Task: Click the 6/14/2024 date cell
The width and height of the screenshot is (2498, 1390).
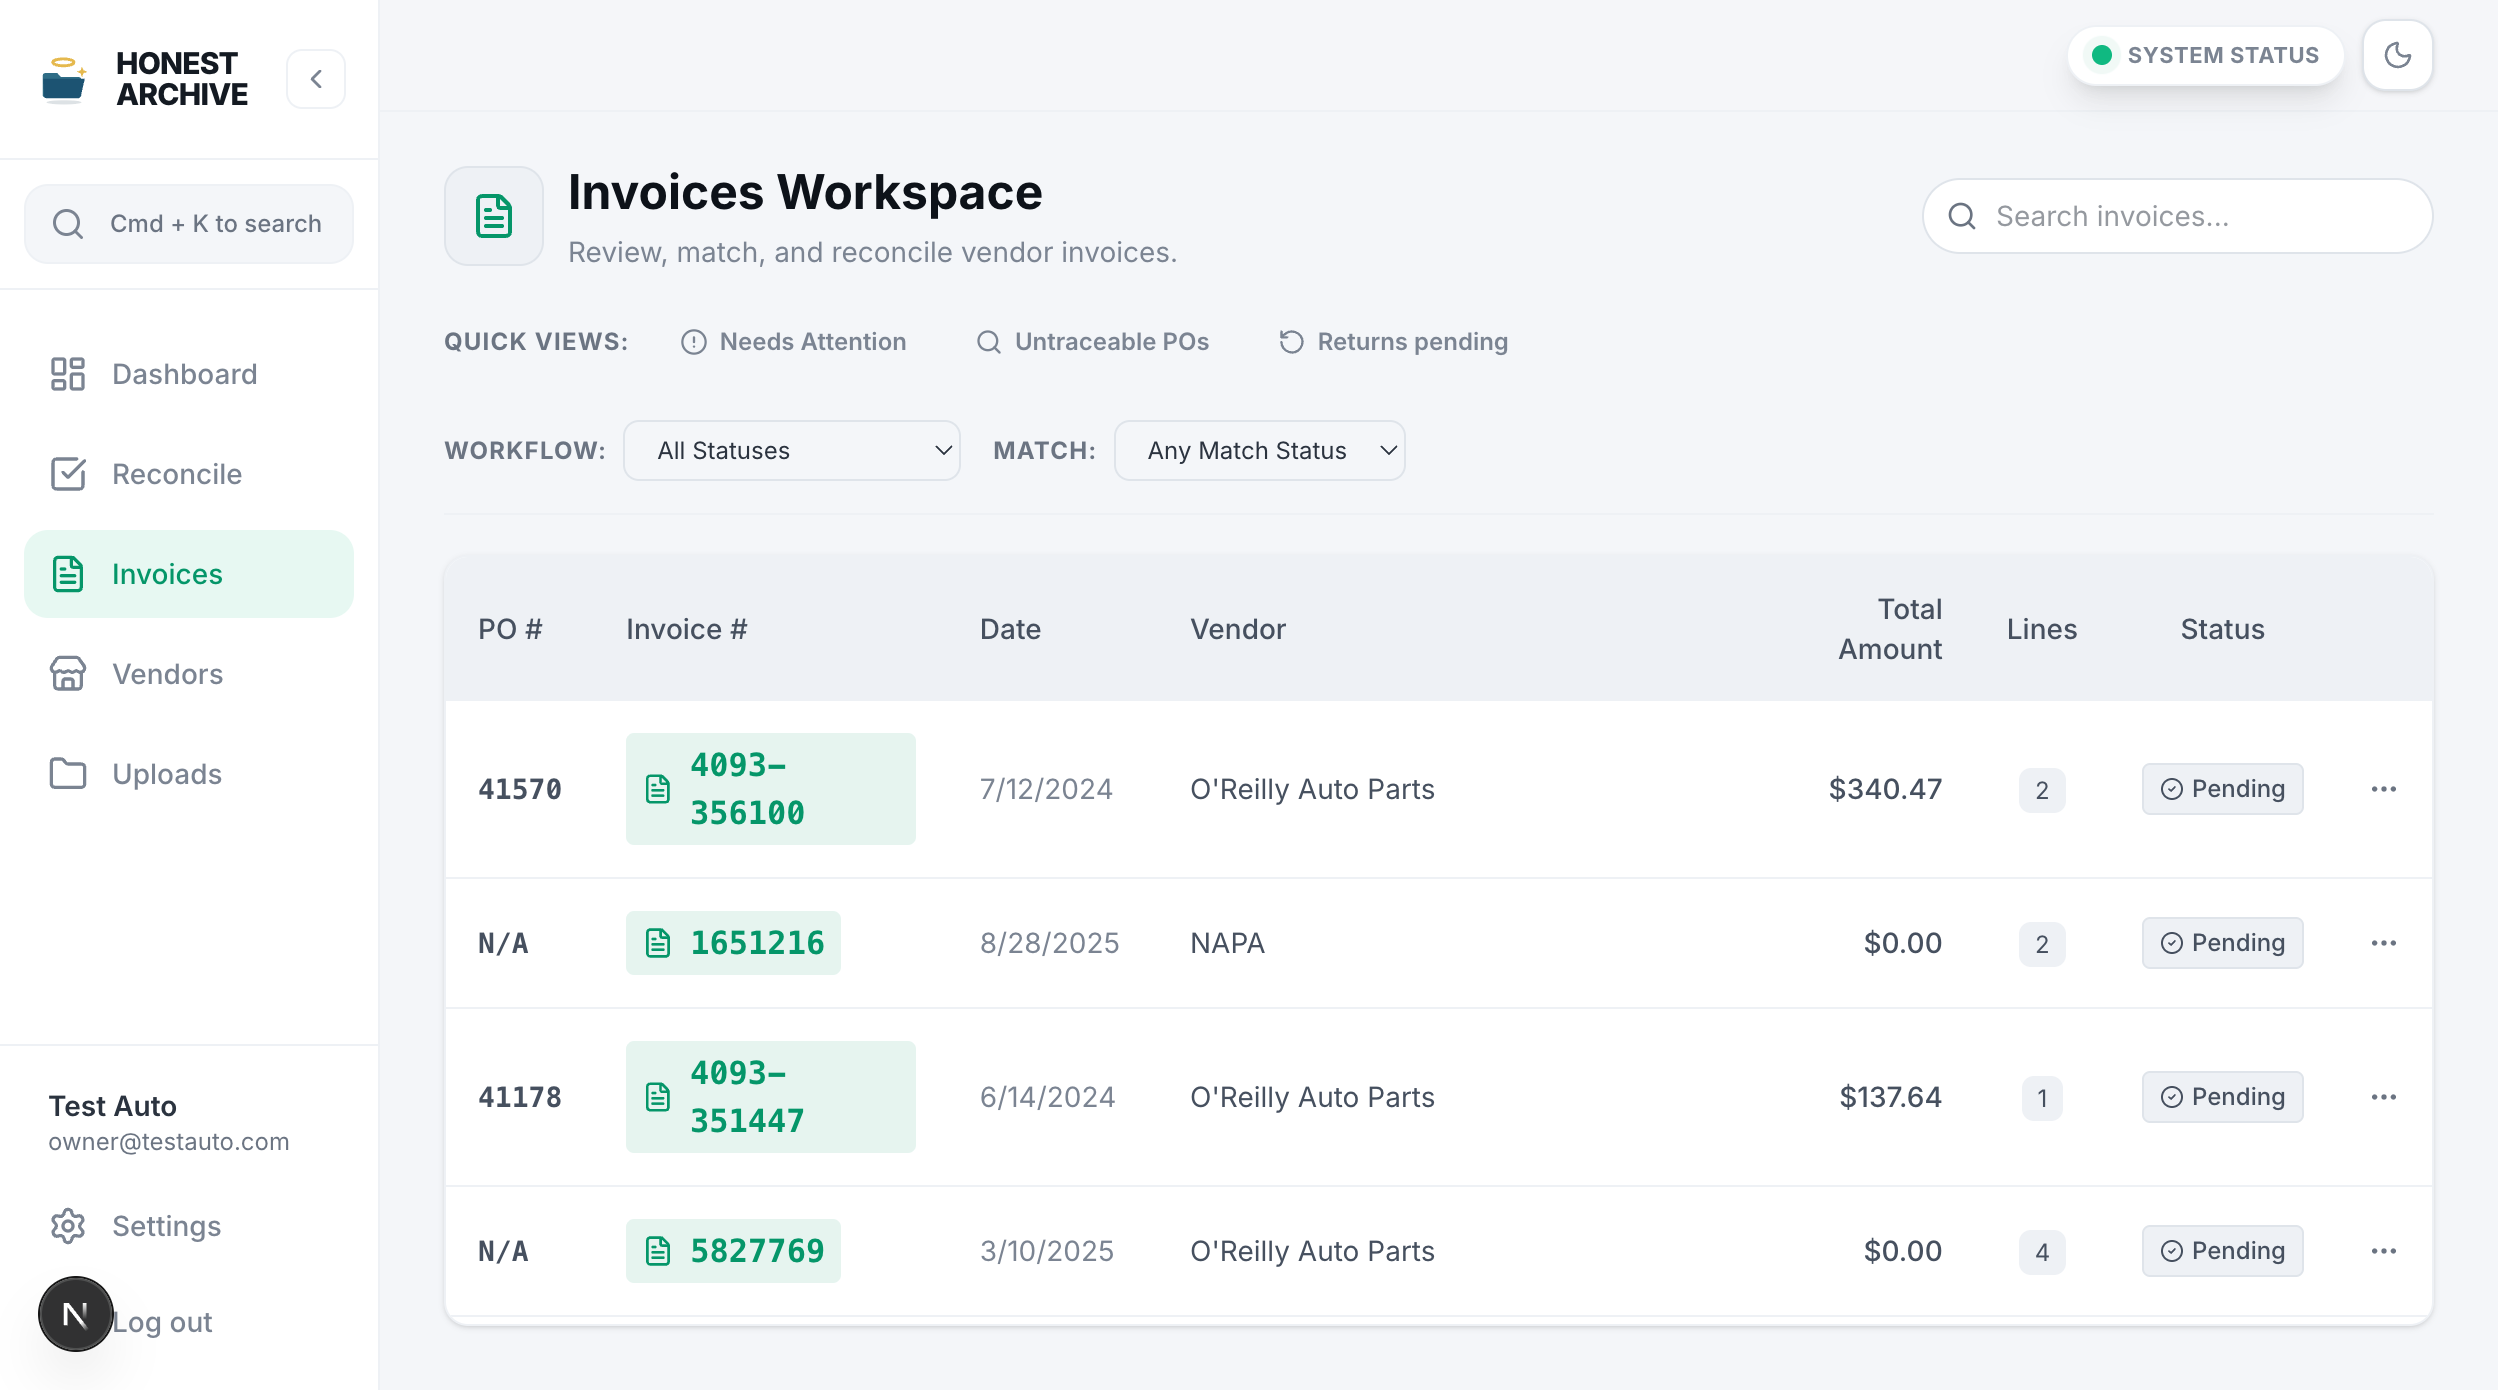Action: (x=1047, y=1097)
